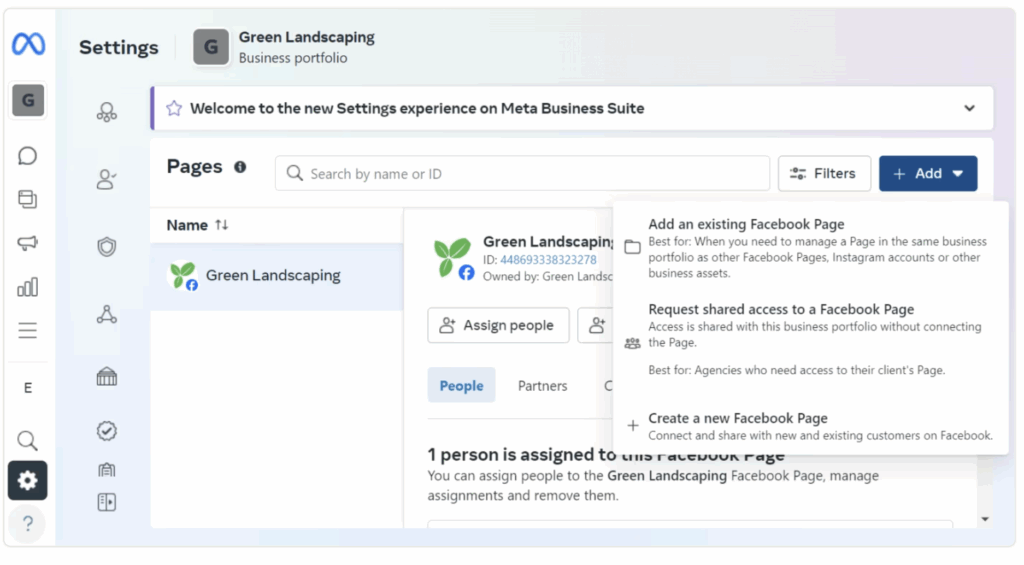Open the Business info building icon in settings sidebar
The image size is (1024, 565).
tap(106, 469)
